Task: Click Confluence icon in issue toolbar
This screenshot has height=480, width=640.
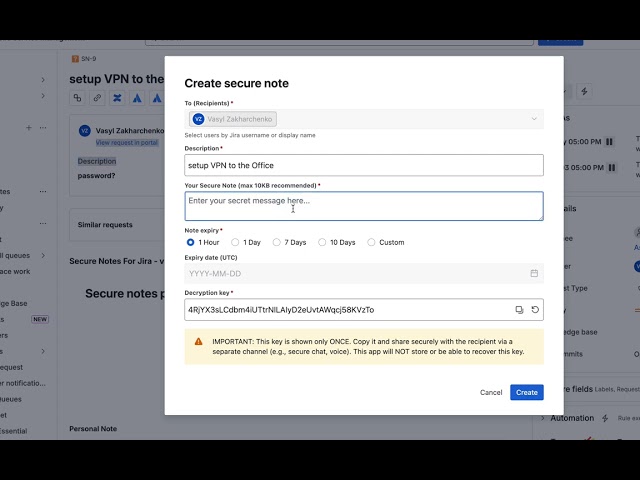Action: pyautogui.click(x=117, y=98)
